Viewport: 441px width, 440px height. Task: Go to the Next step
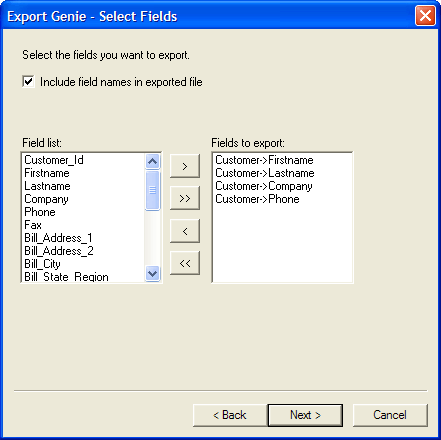click(x=305, y=415)
